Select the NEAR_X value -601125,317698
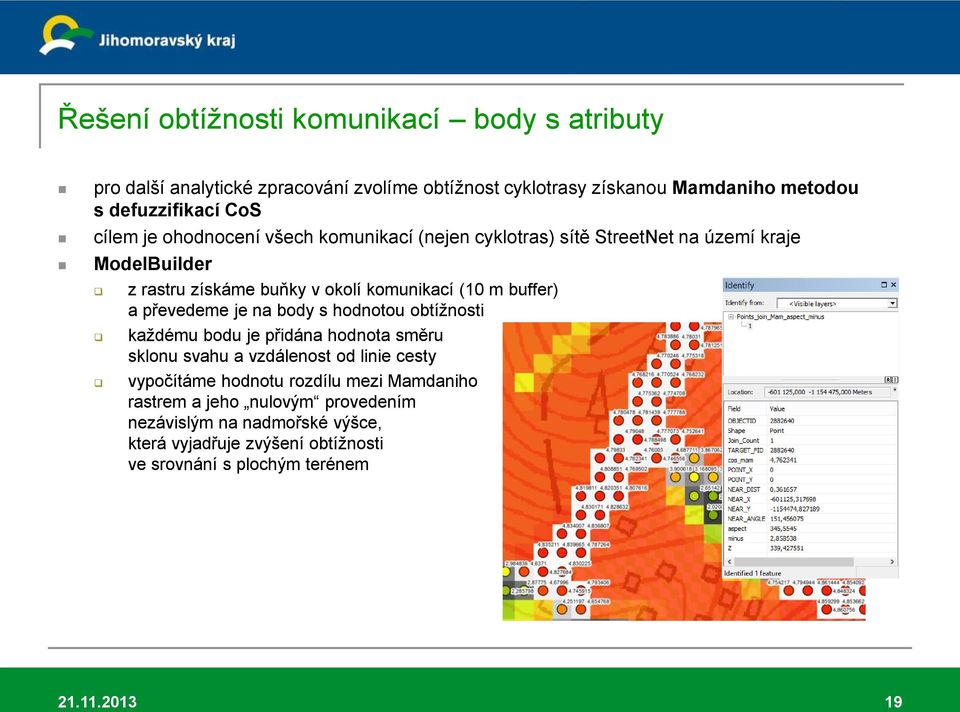This screenshot has height=712, width=960. (x=793, y=499)
